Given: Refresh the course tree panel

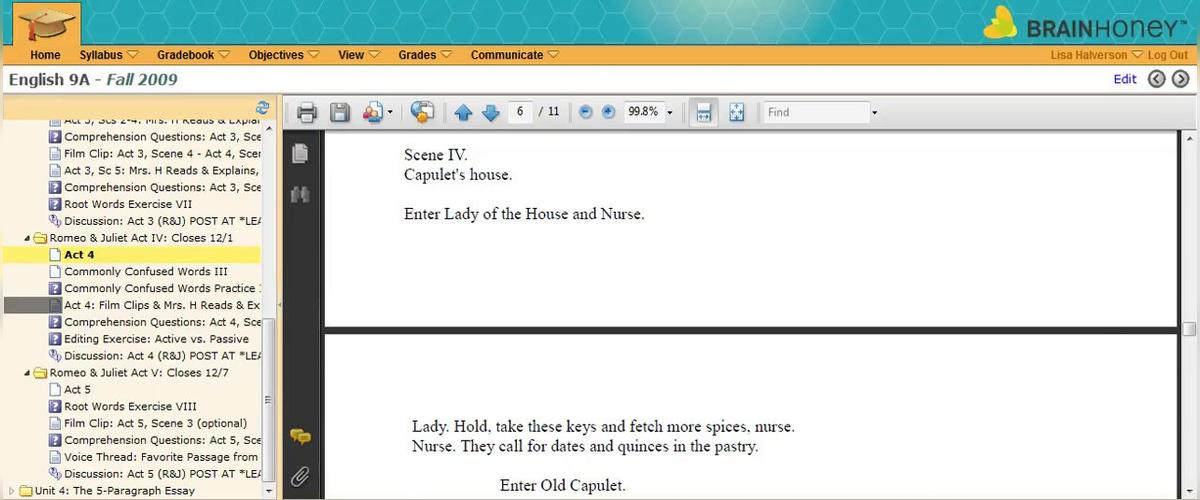Looking at the screenshot, I should pos(263,107).
